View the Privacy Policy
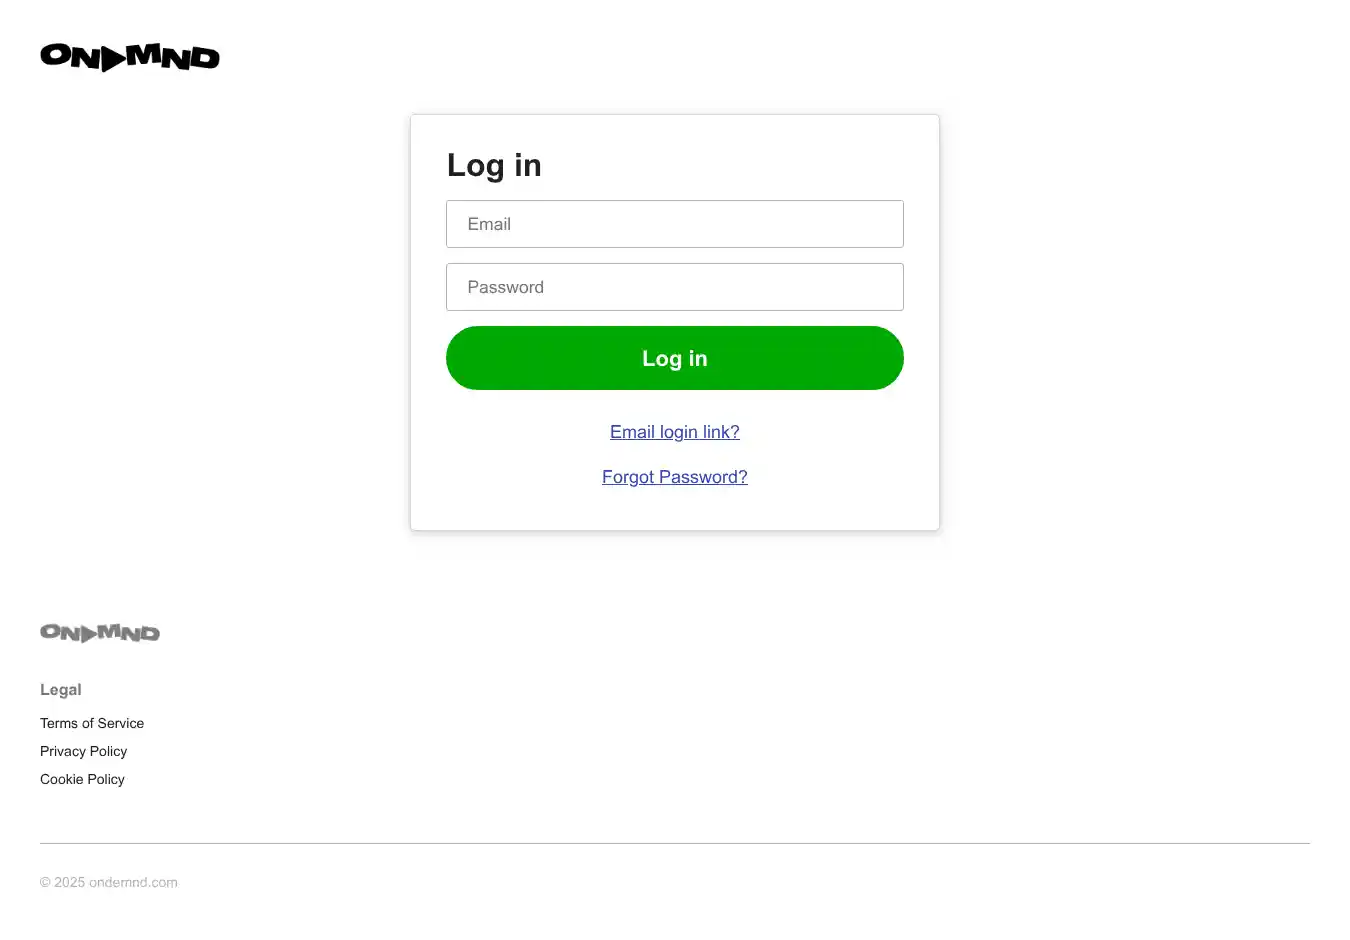The height and width of the screenshot is (940, 1350). 84,751
